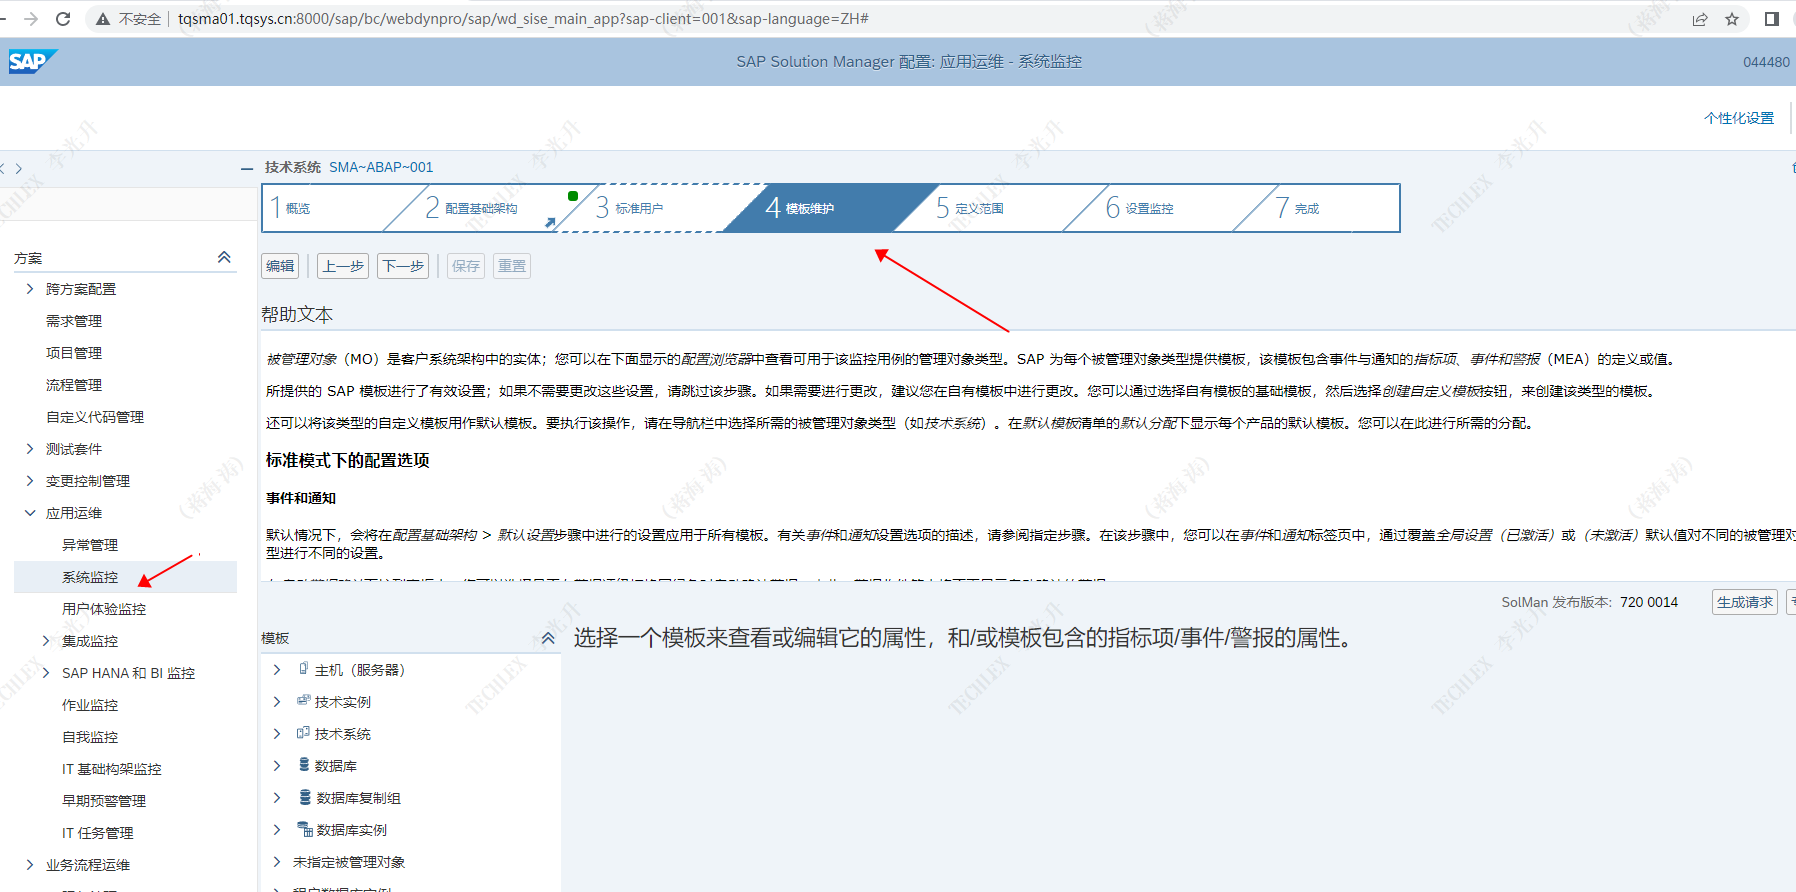Screen dimensions: 1796x892
Task: Open SMA~ABAP~001 technical system link
Action: (381, 167)
